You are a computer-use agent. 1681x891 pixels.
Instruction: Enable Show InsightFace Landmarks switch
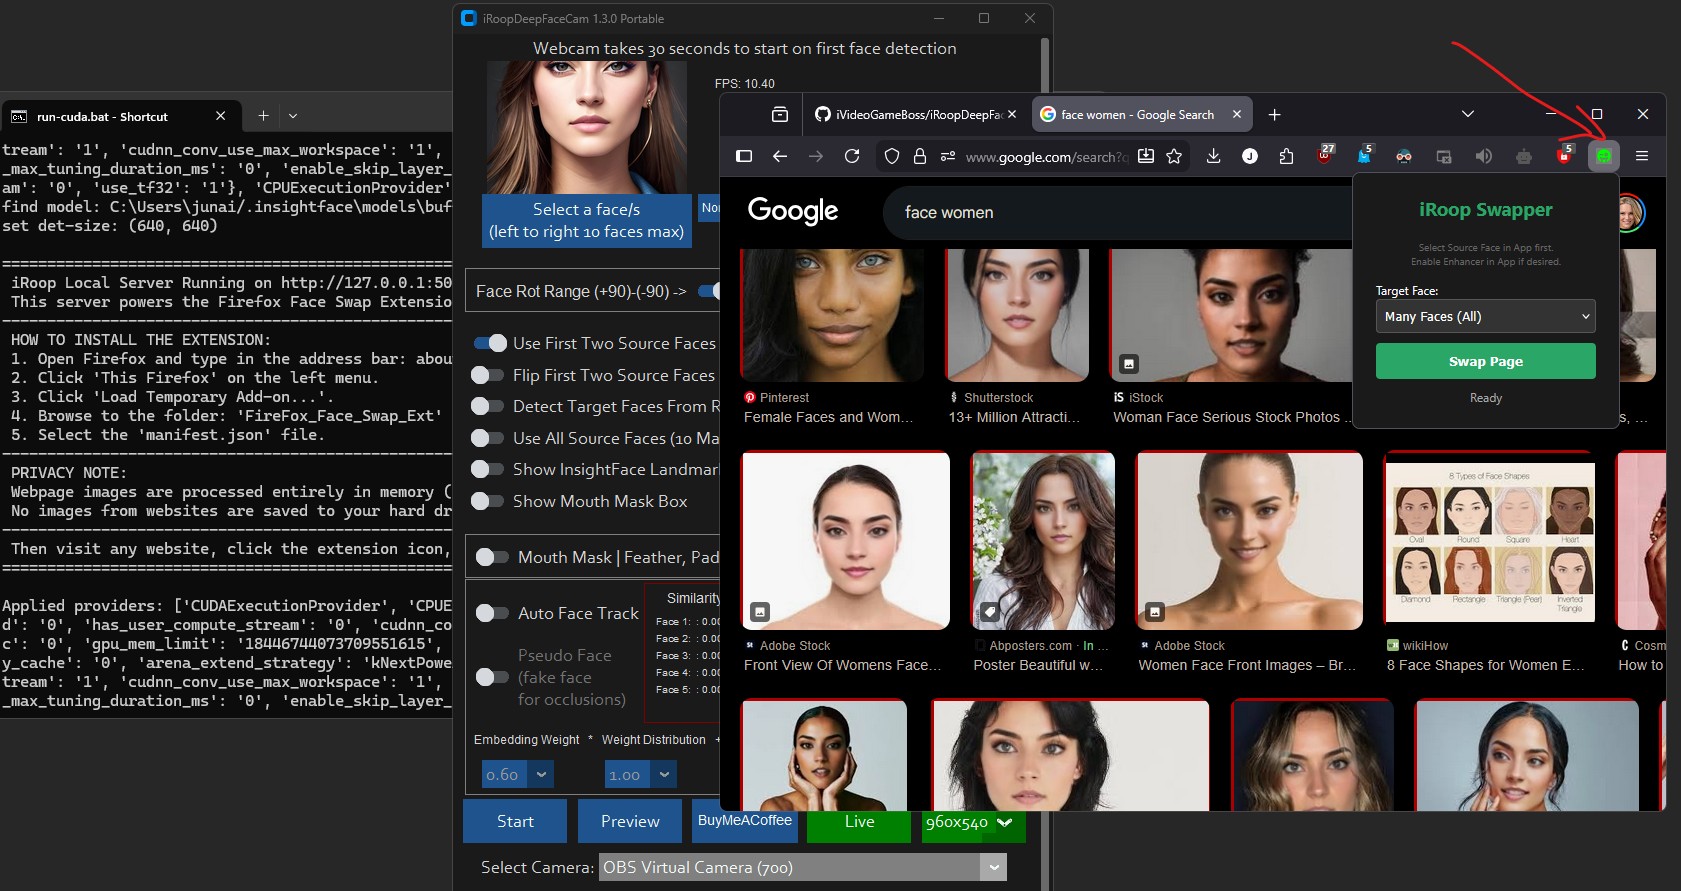[x=488, y=469]
